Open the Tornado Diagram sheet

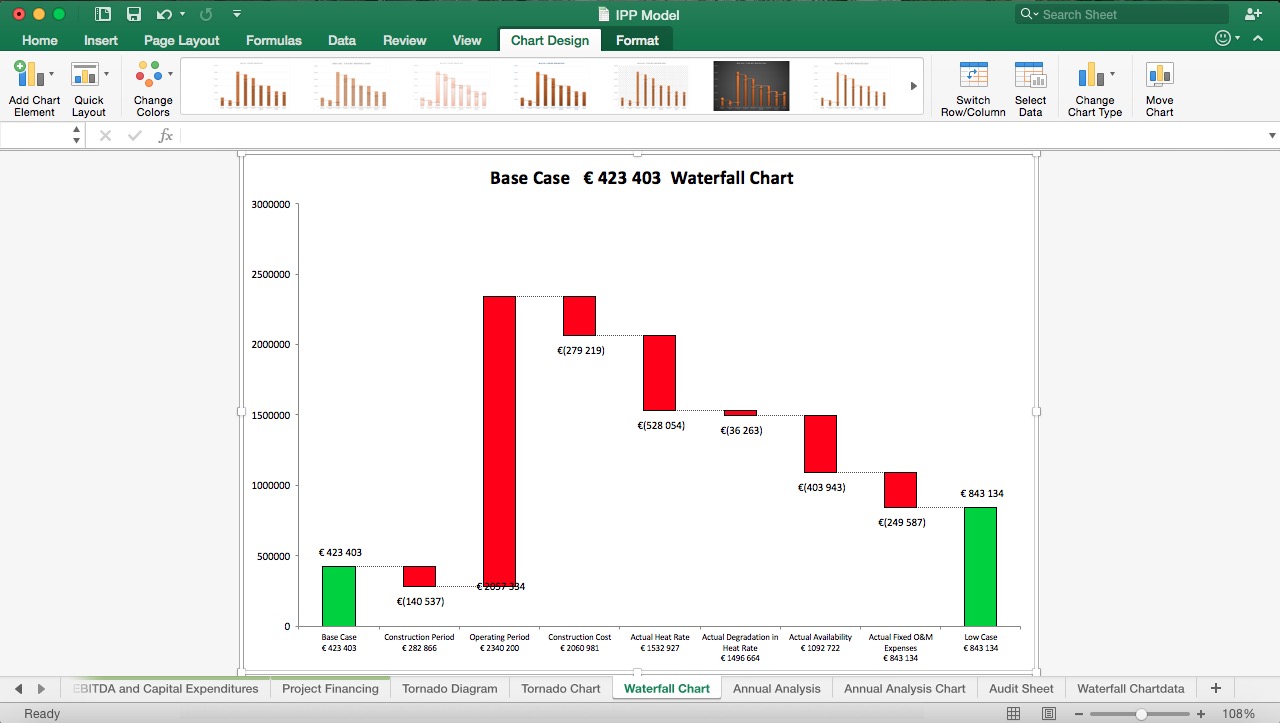coord(448,688)
